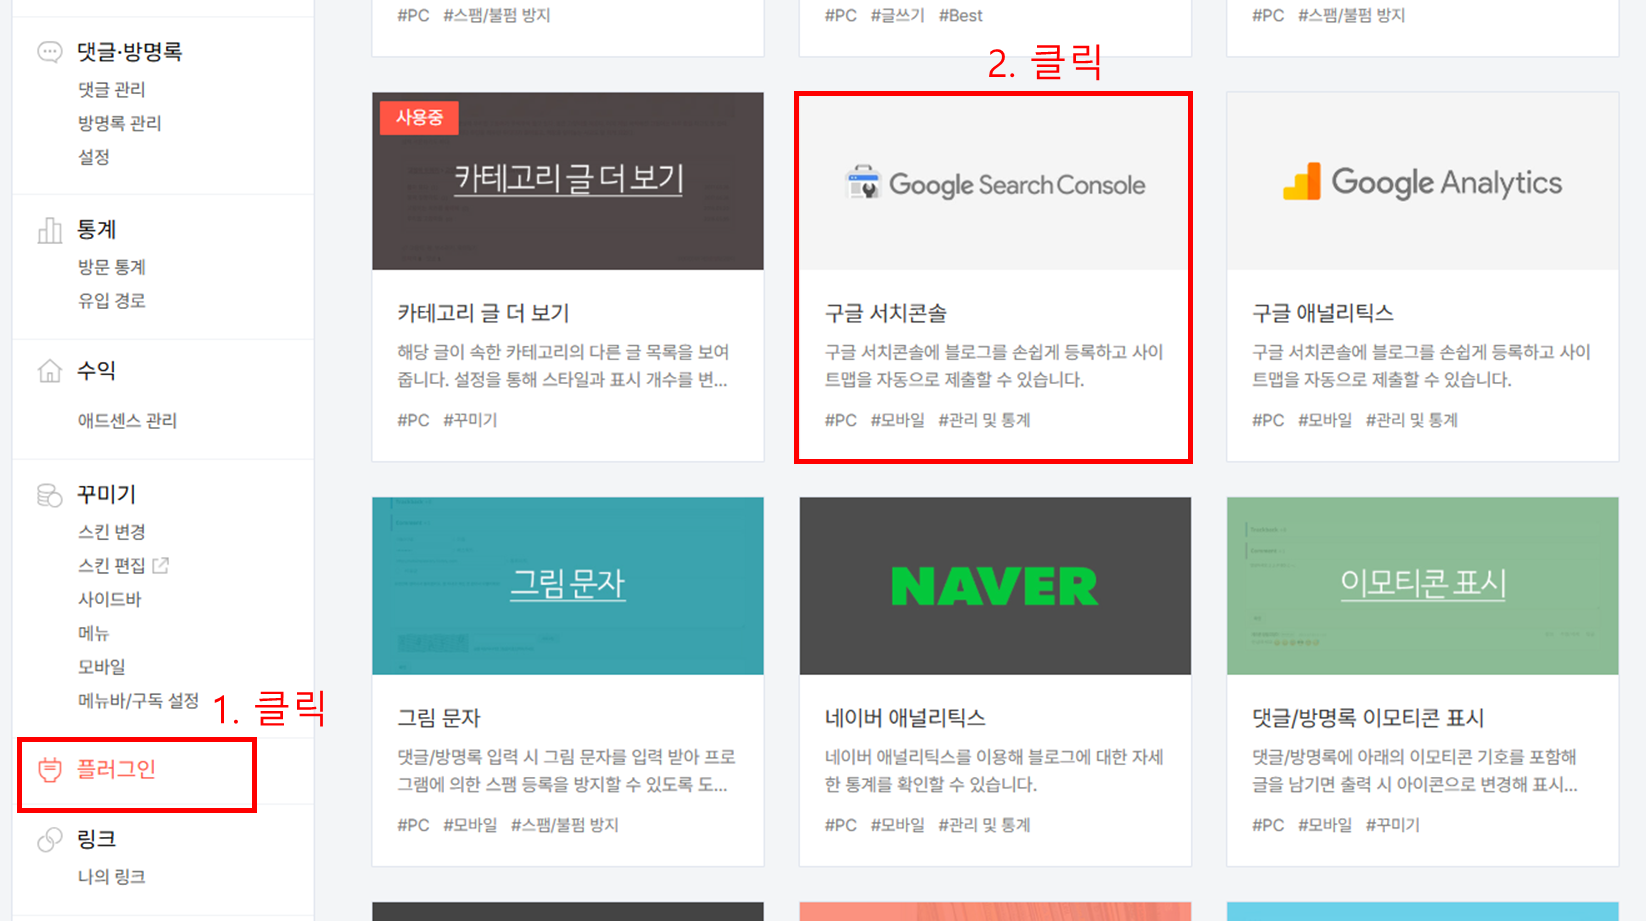Go to 유입 경로
Image resolution: width=1646 pixels, height=921 pixels.
112,301
